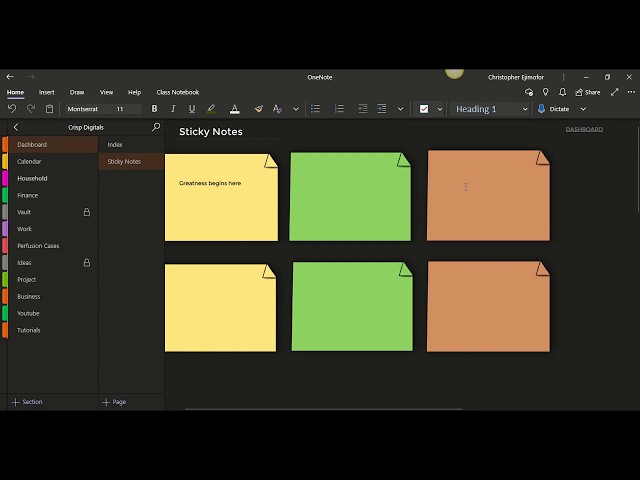This screenshot has width=640, height=480.
Task: Expand more font formatting options
Action: (296, 109)
